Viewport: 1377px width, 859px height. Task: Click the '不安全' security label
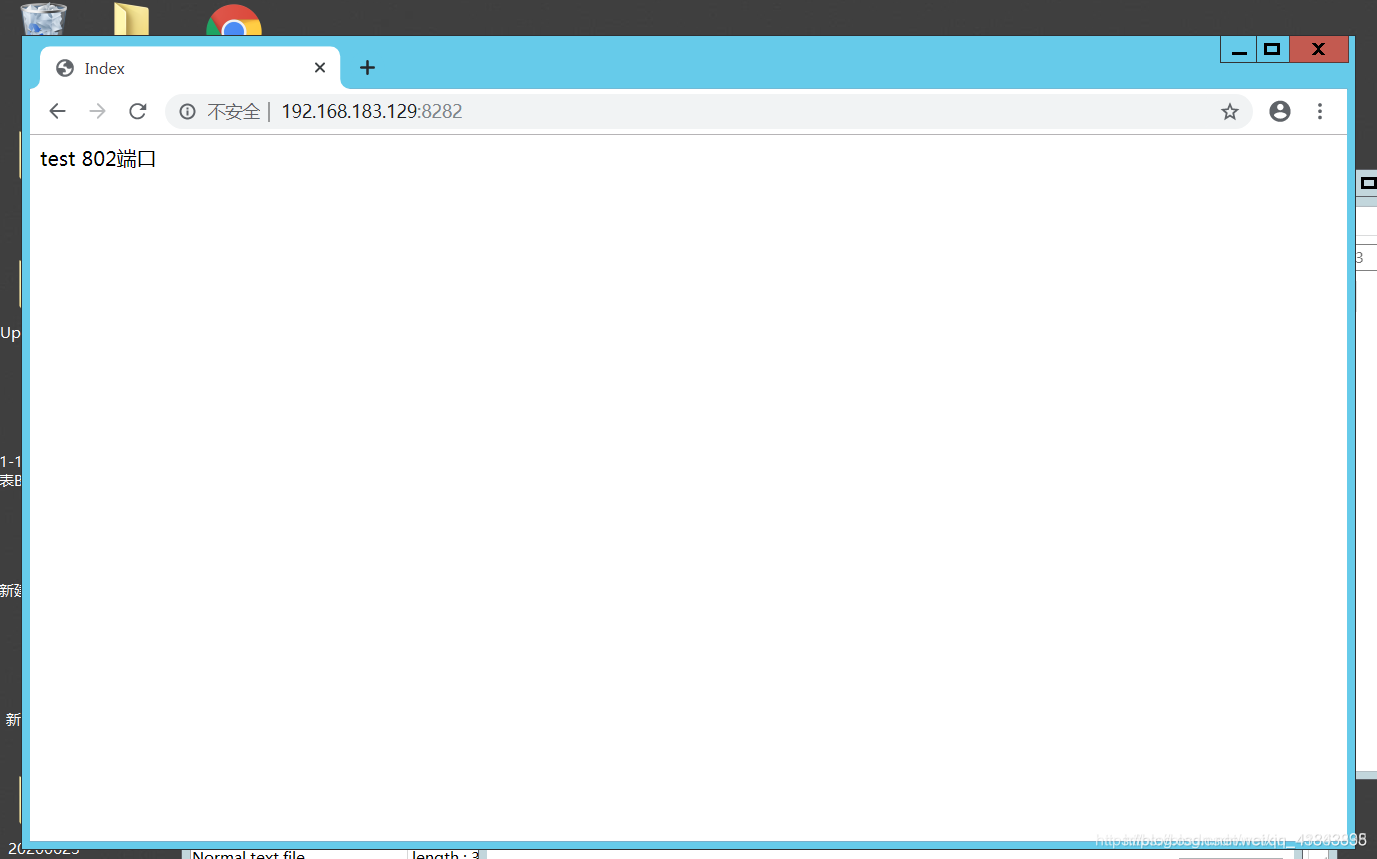click(233, 112)
